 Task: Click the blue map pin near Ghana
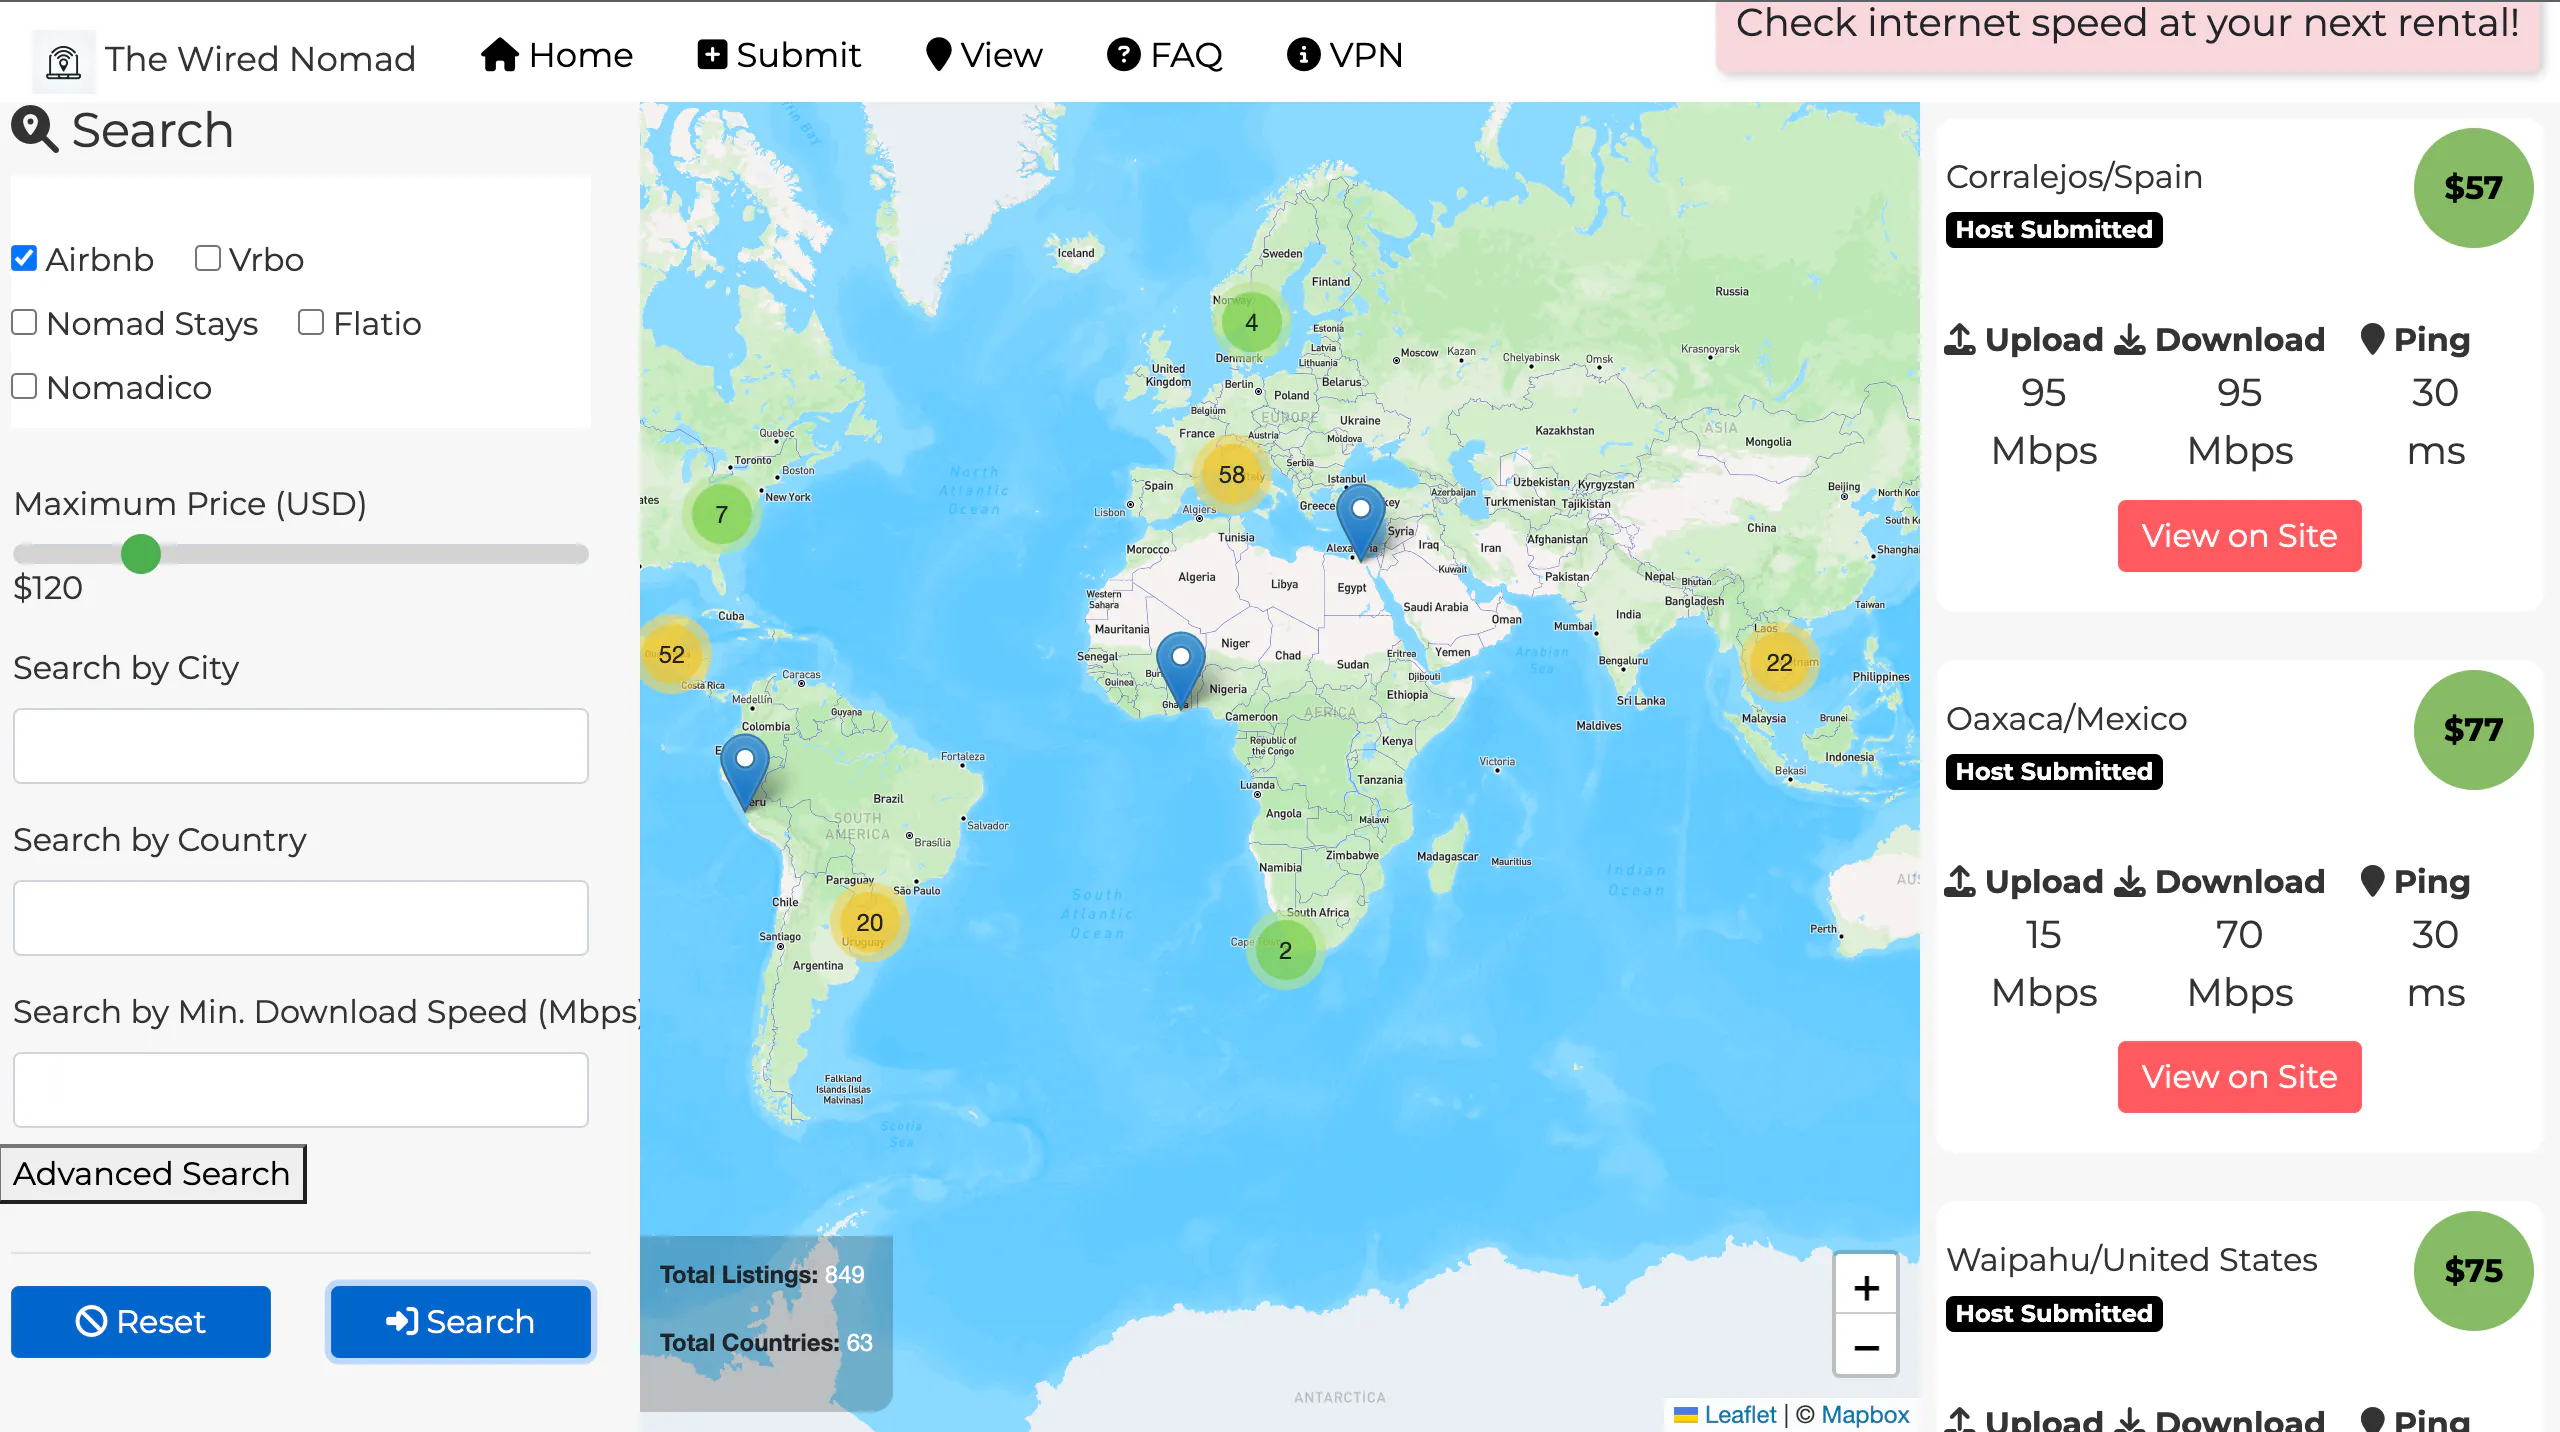pyautogui.click(x=1181, y=670)
